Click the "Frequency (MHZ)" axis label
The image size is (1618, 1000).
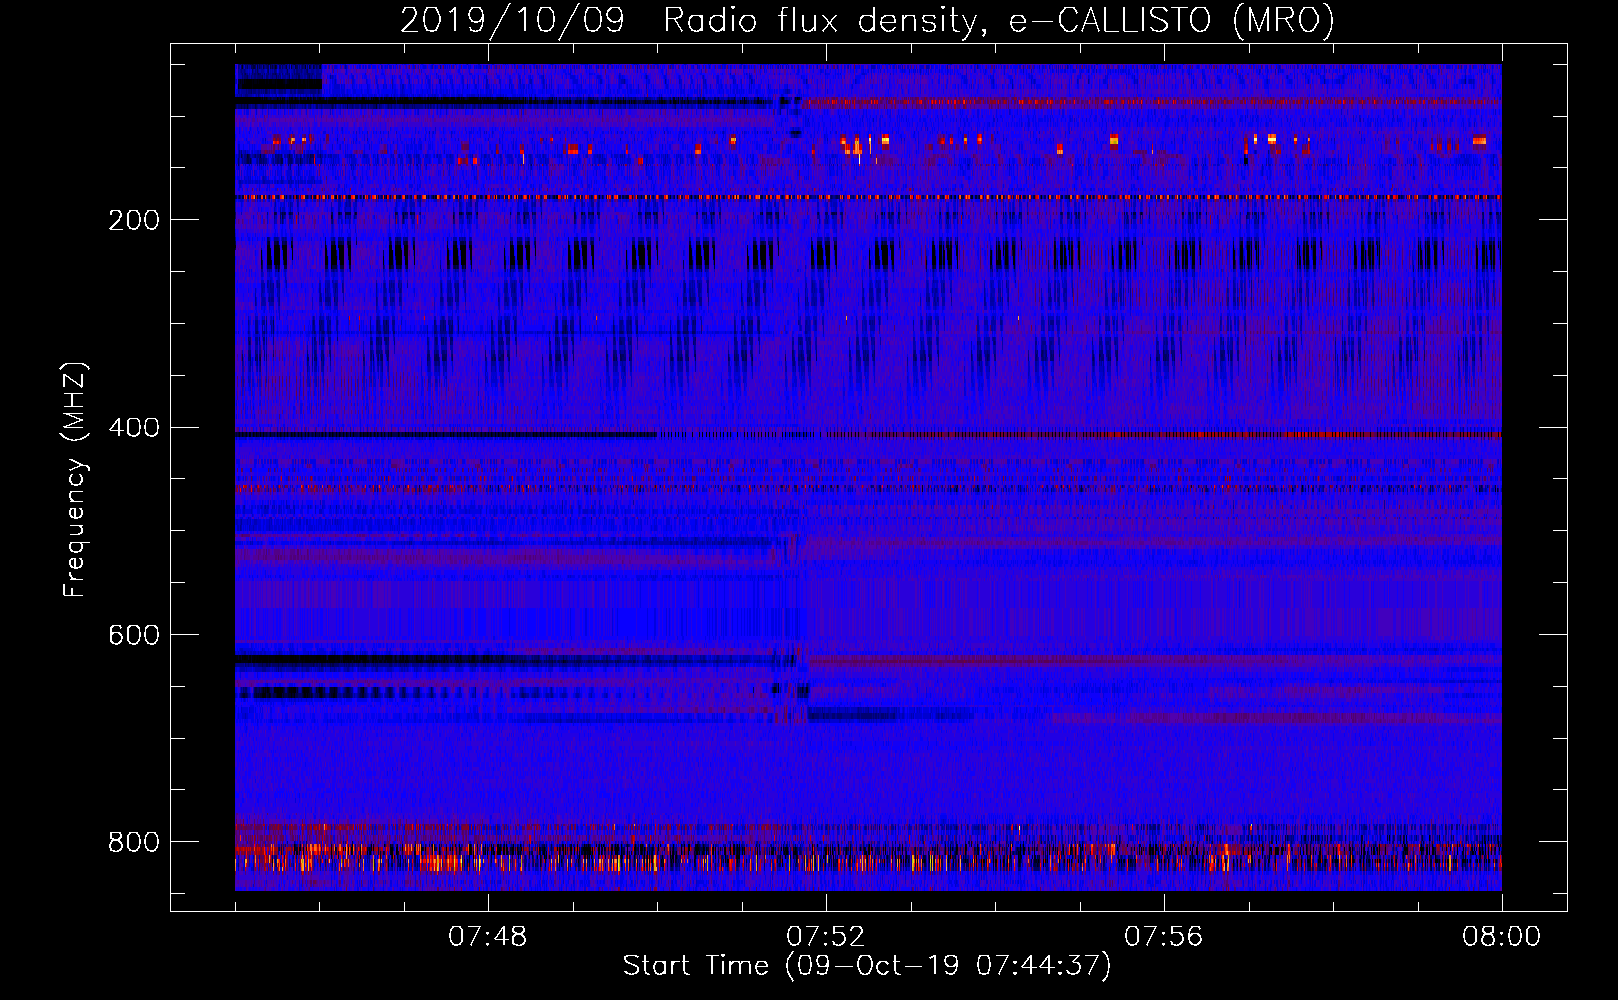point(75,479)
